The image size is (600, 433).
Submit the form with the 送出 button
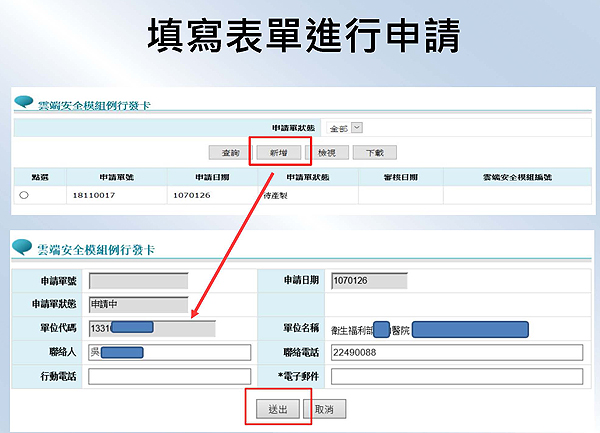coord(278,410)
